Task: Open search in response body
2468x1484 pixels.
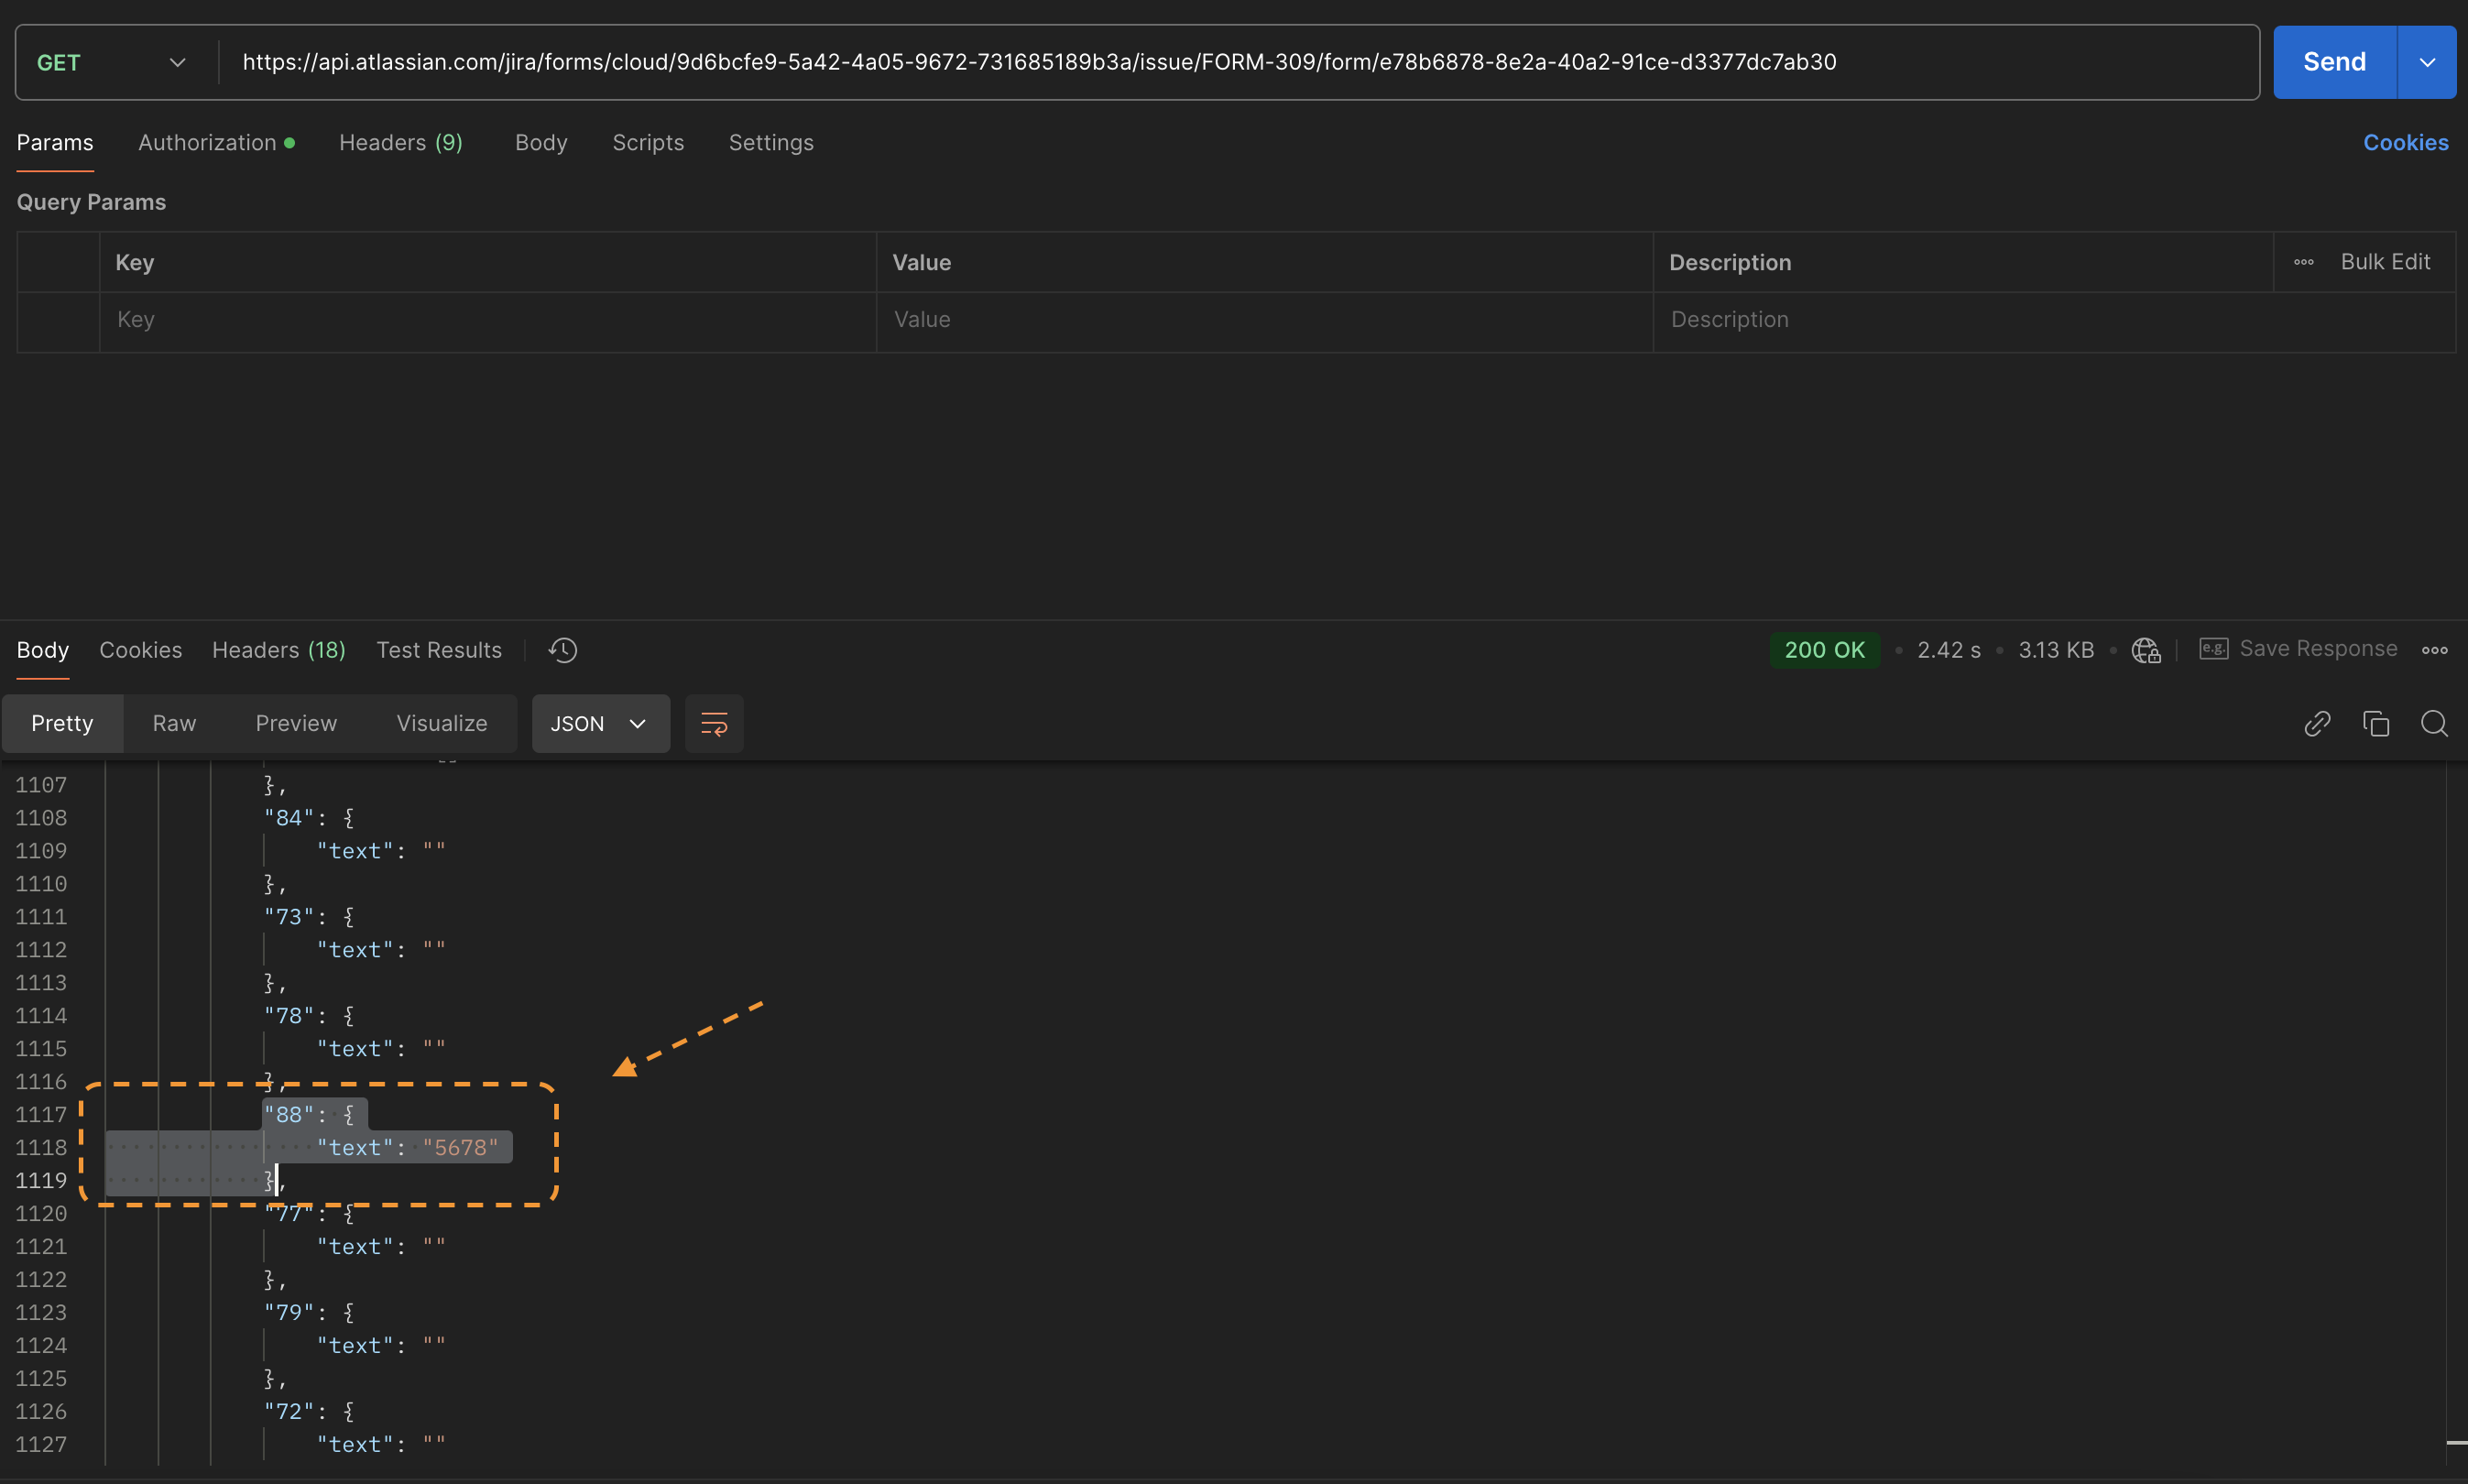Action: coord(2434,724)
